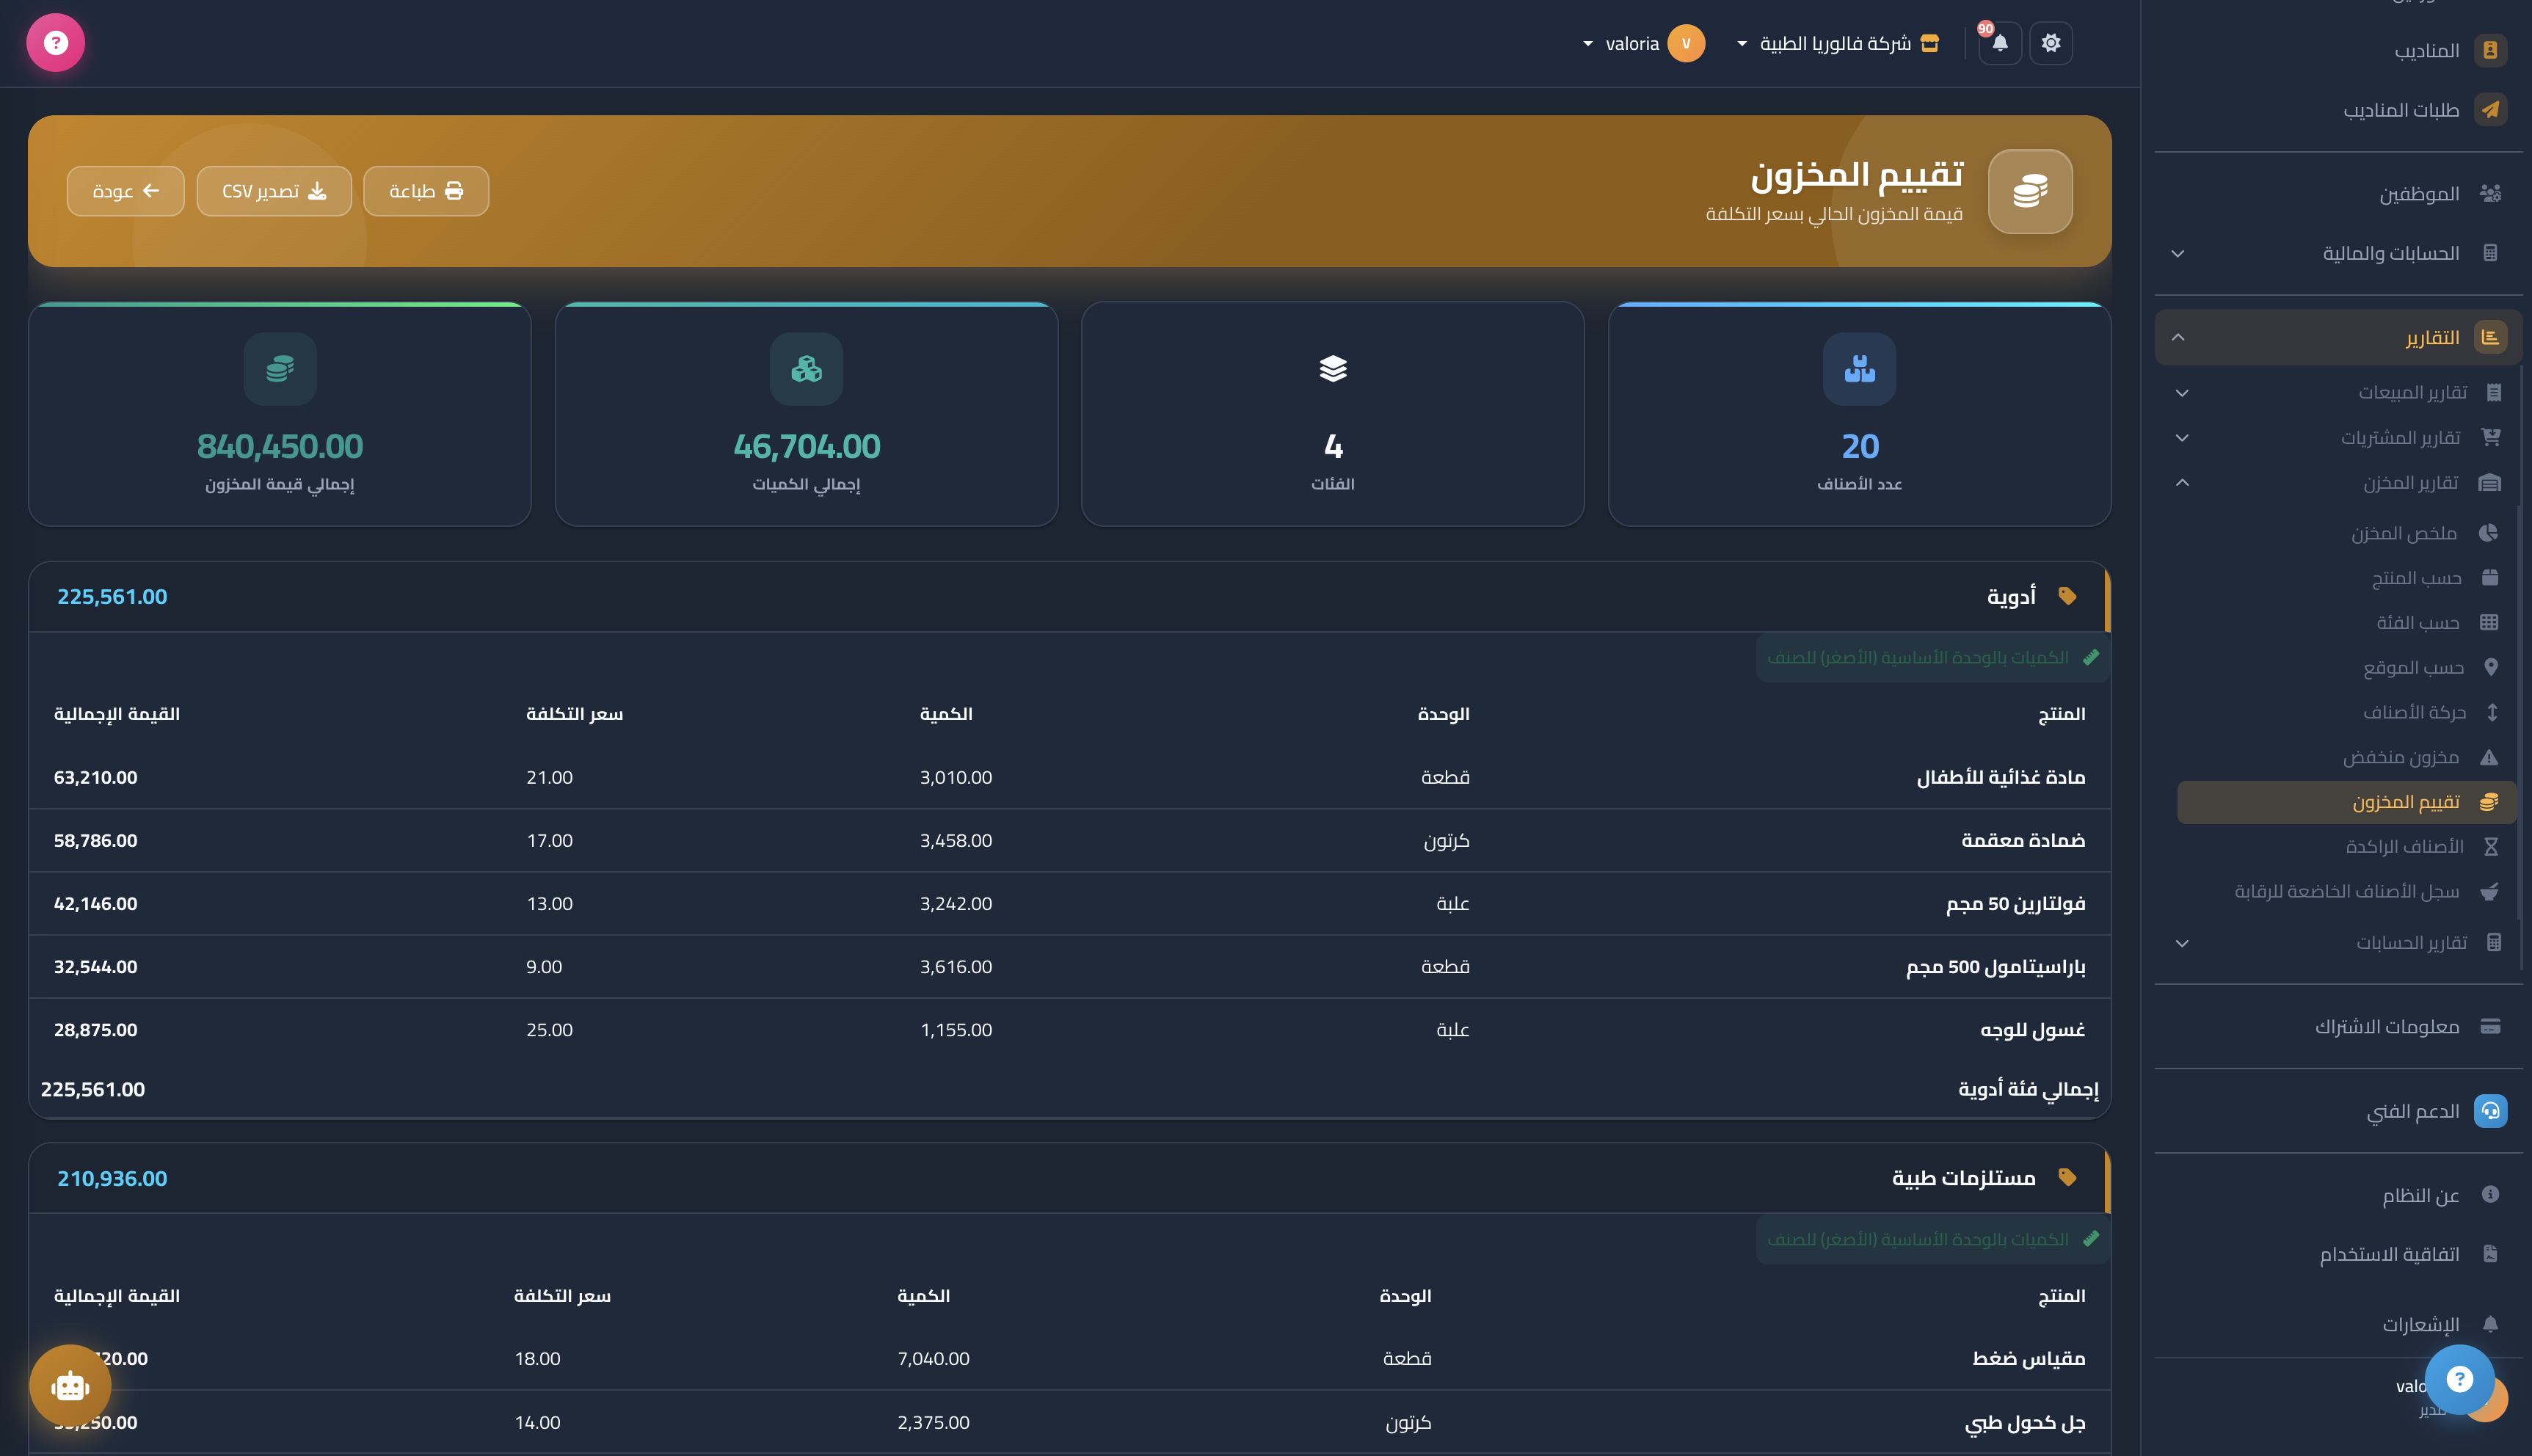Expand the valoria user dropdown
The width and height of the screenshot is (2532, 1456).
[1643, 43]
